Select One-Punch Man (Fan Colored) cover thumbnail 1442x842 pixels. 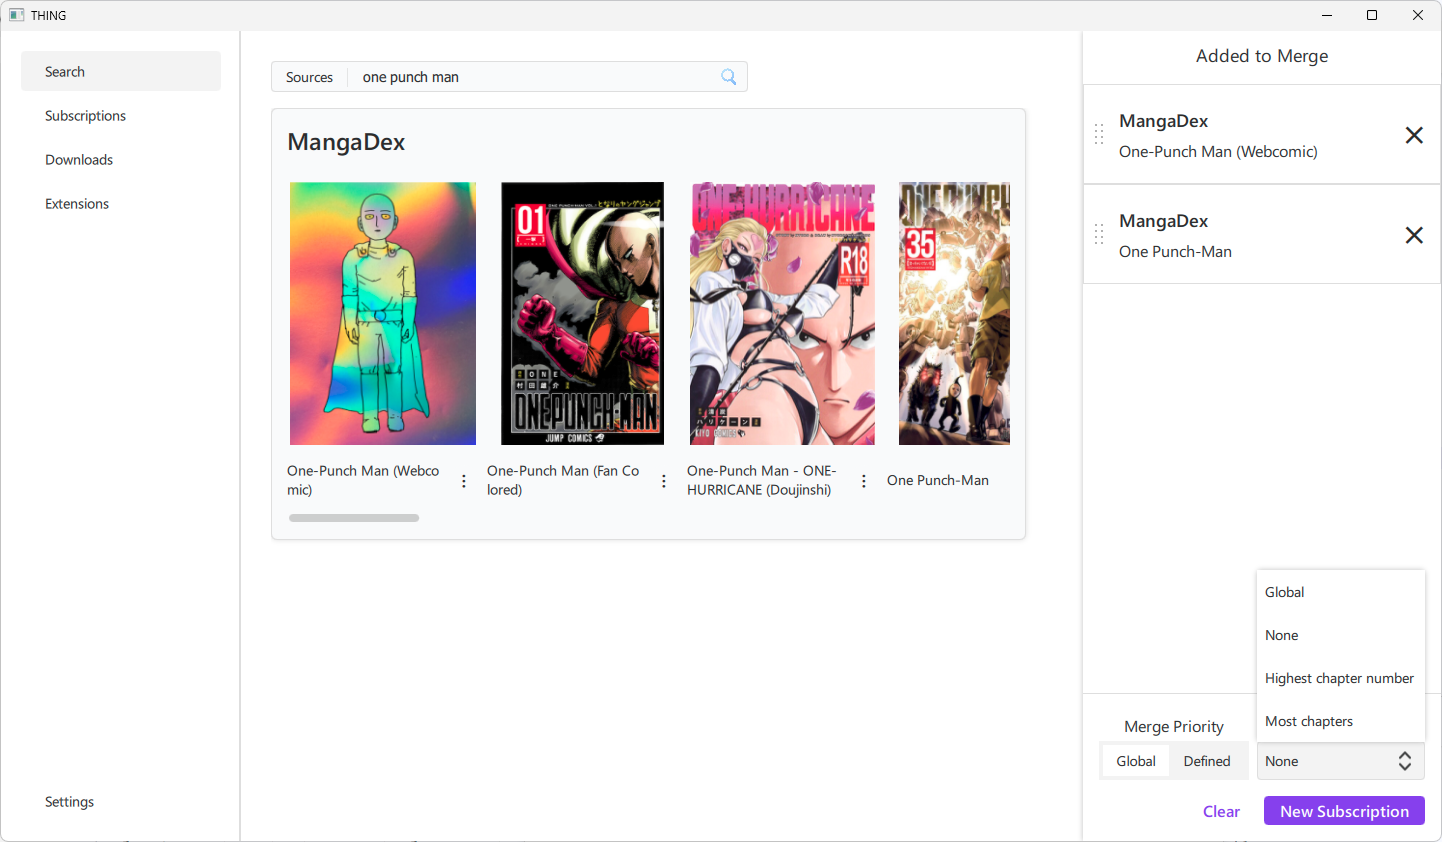pyautogui.click(x=582, y=313)
